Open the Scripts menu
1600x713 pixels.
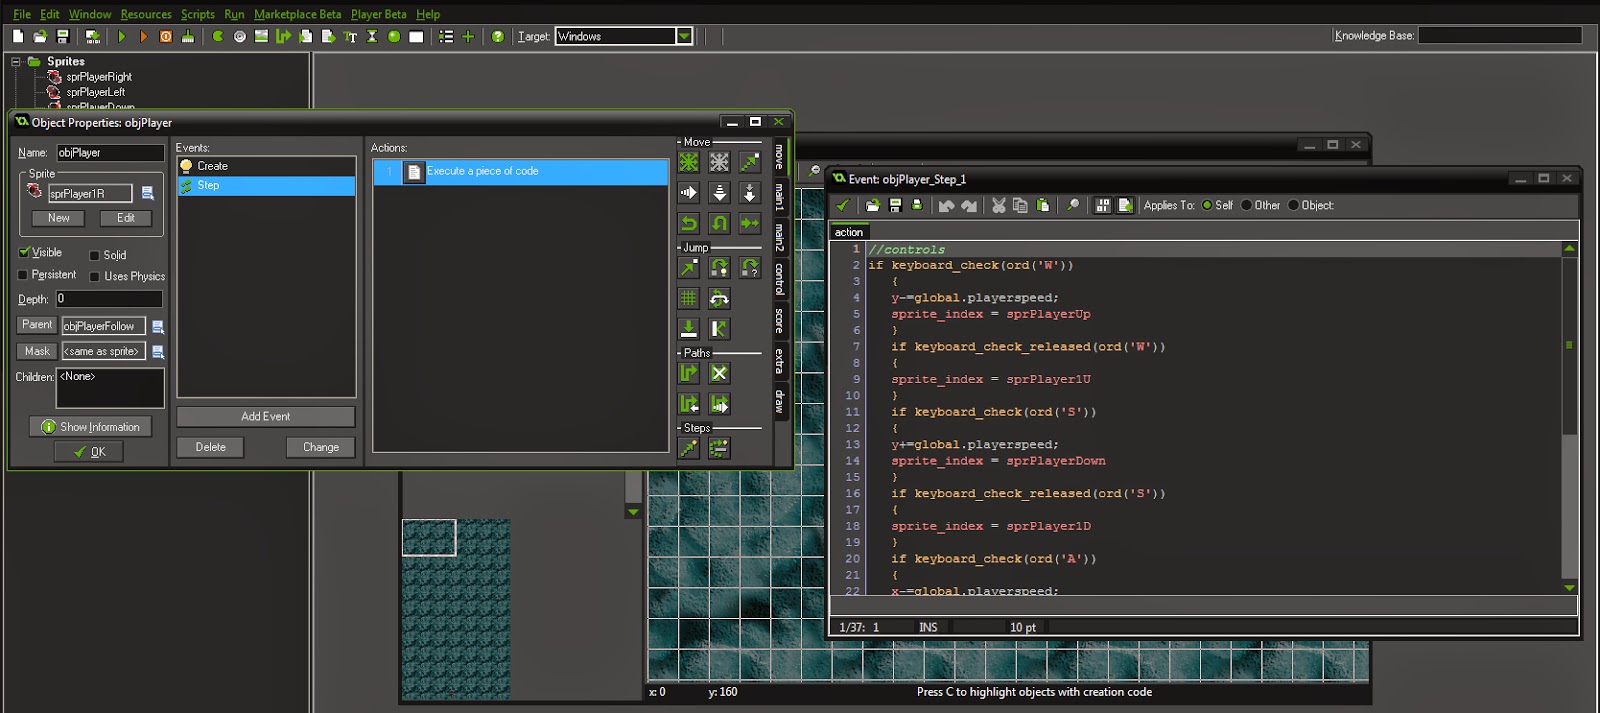(197, 14)
